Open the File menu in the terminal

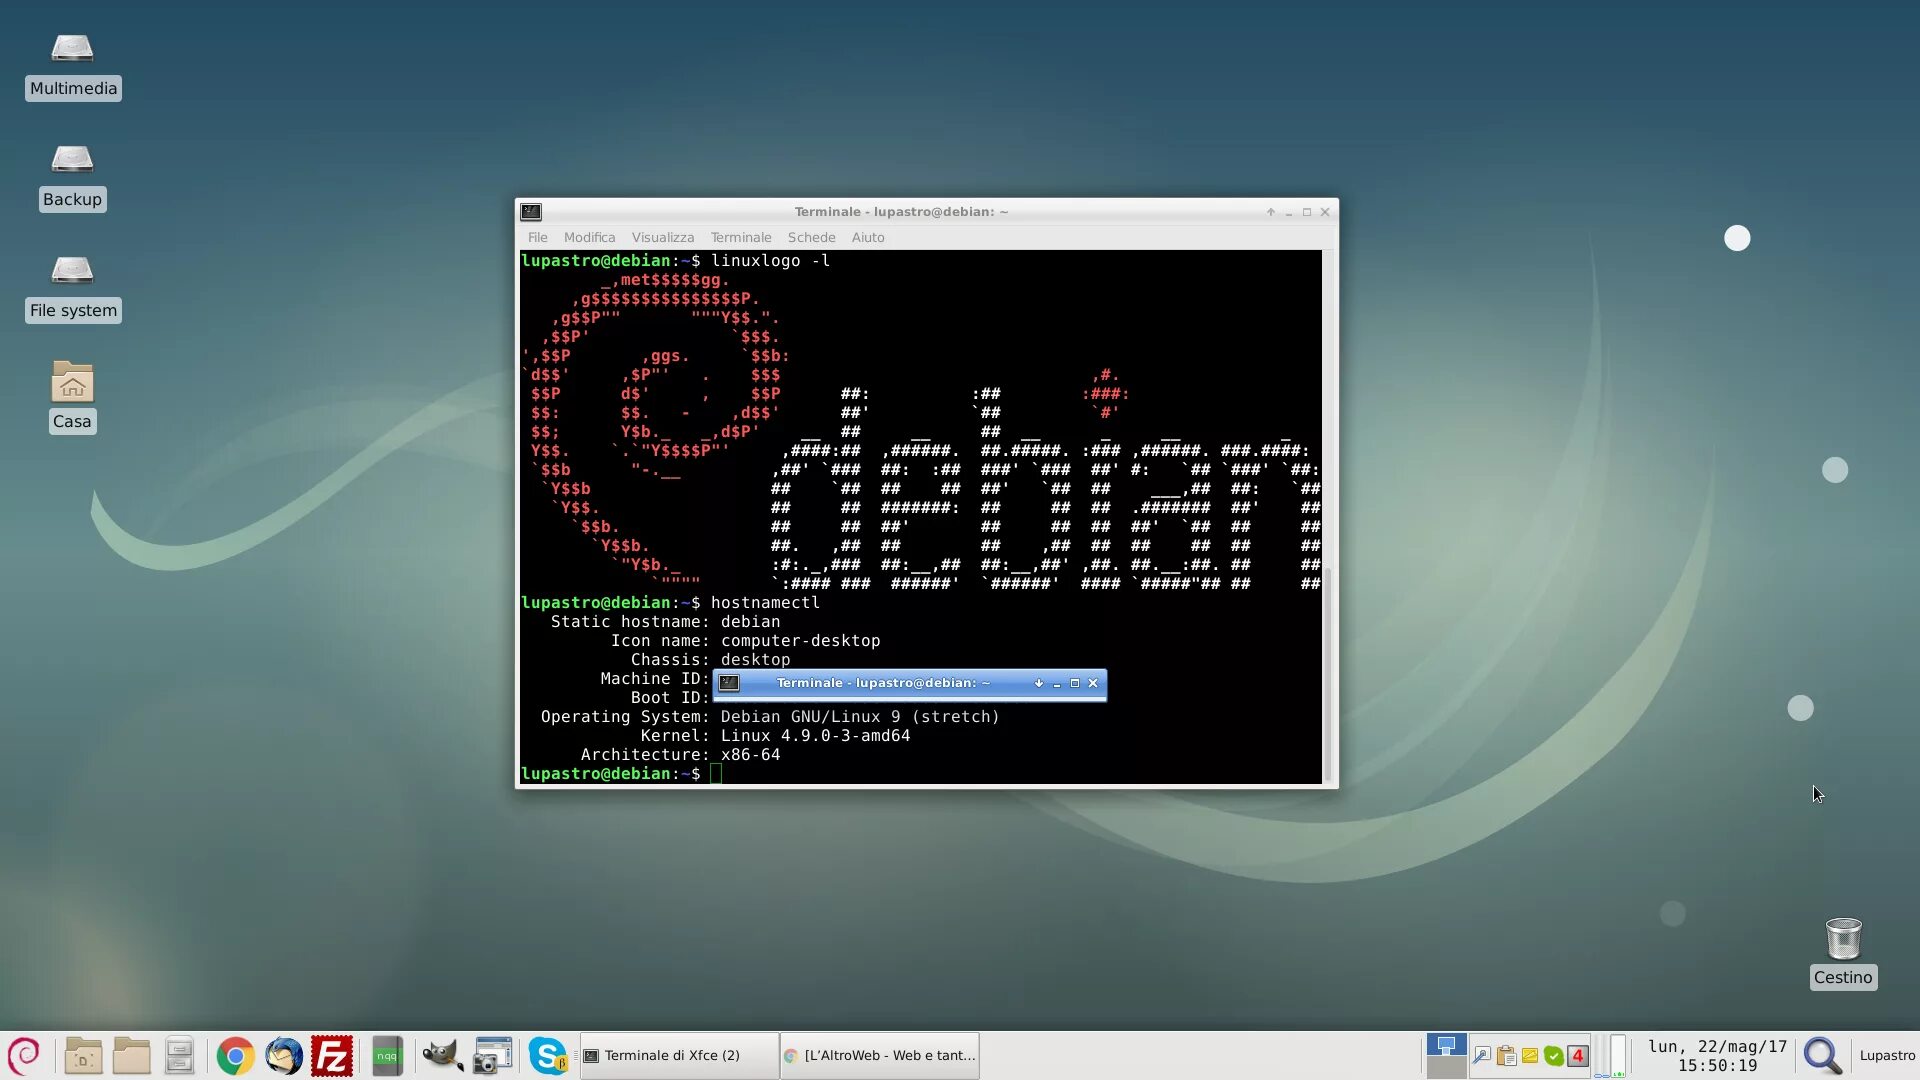[x=537, y=238]
